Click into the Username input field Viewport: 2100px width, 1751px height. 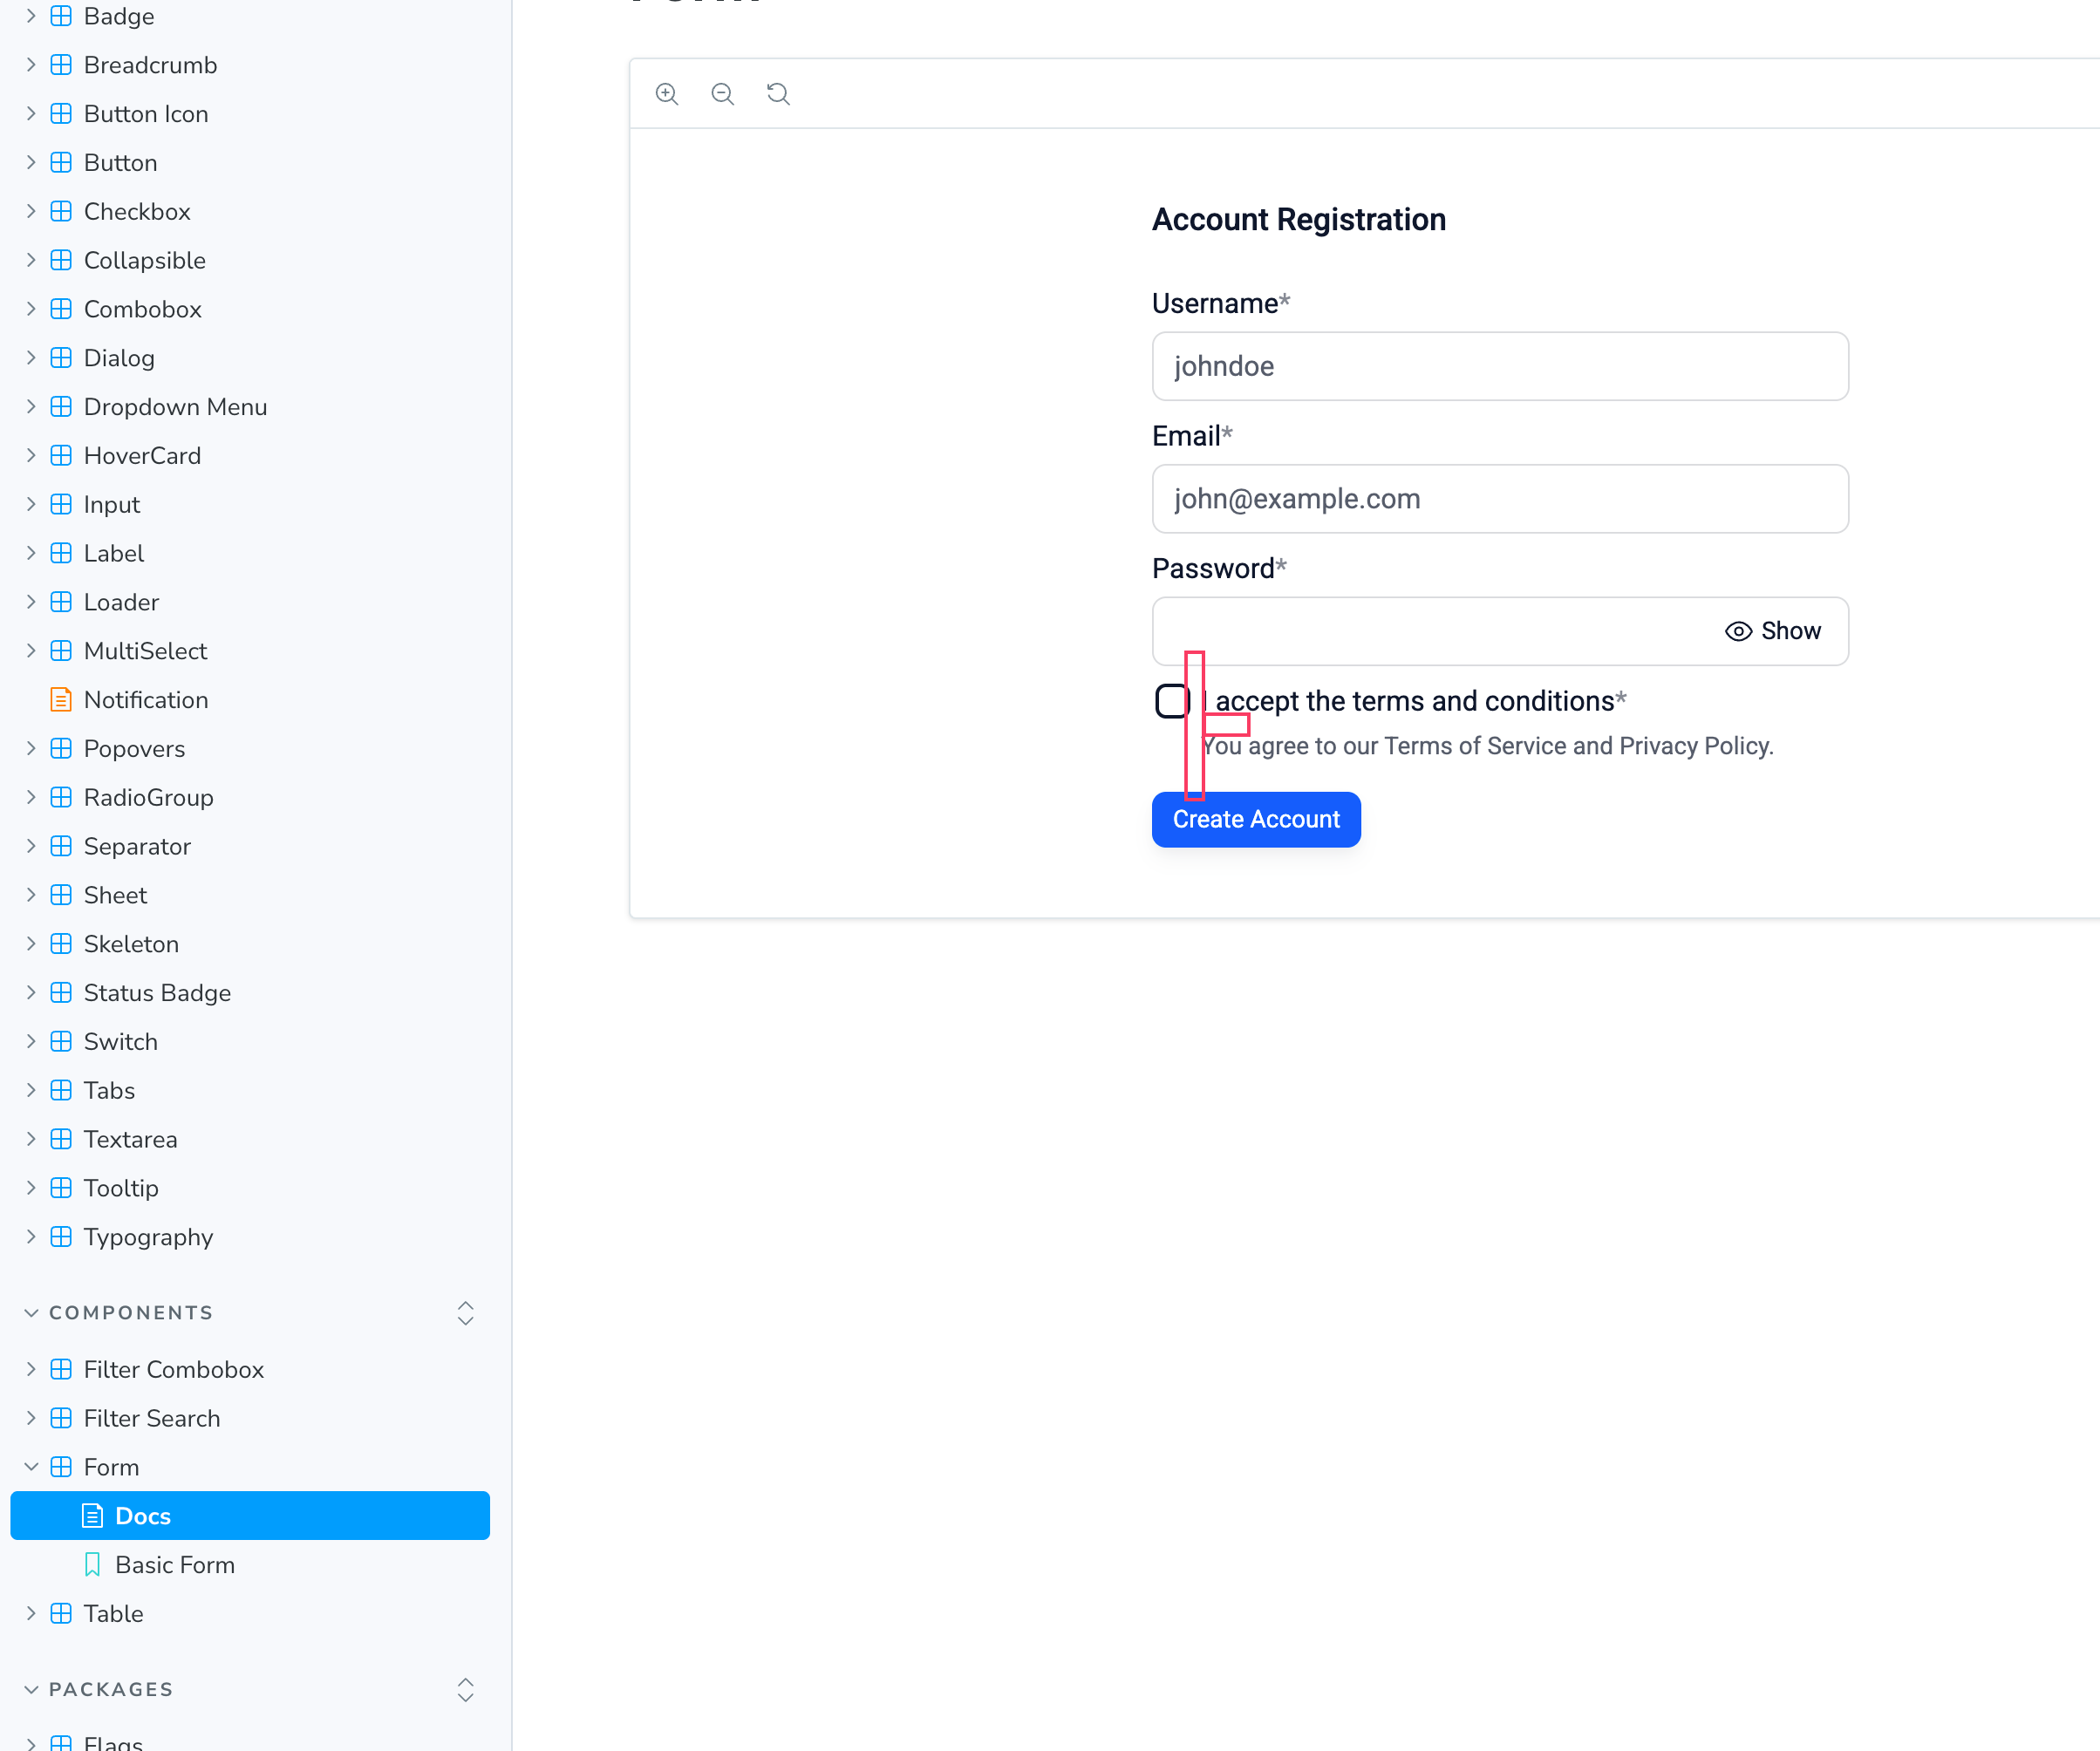click(x=1500, y=366)
